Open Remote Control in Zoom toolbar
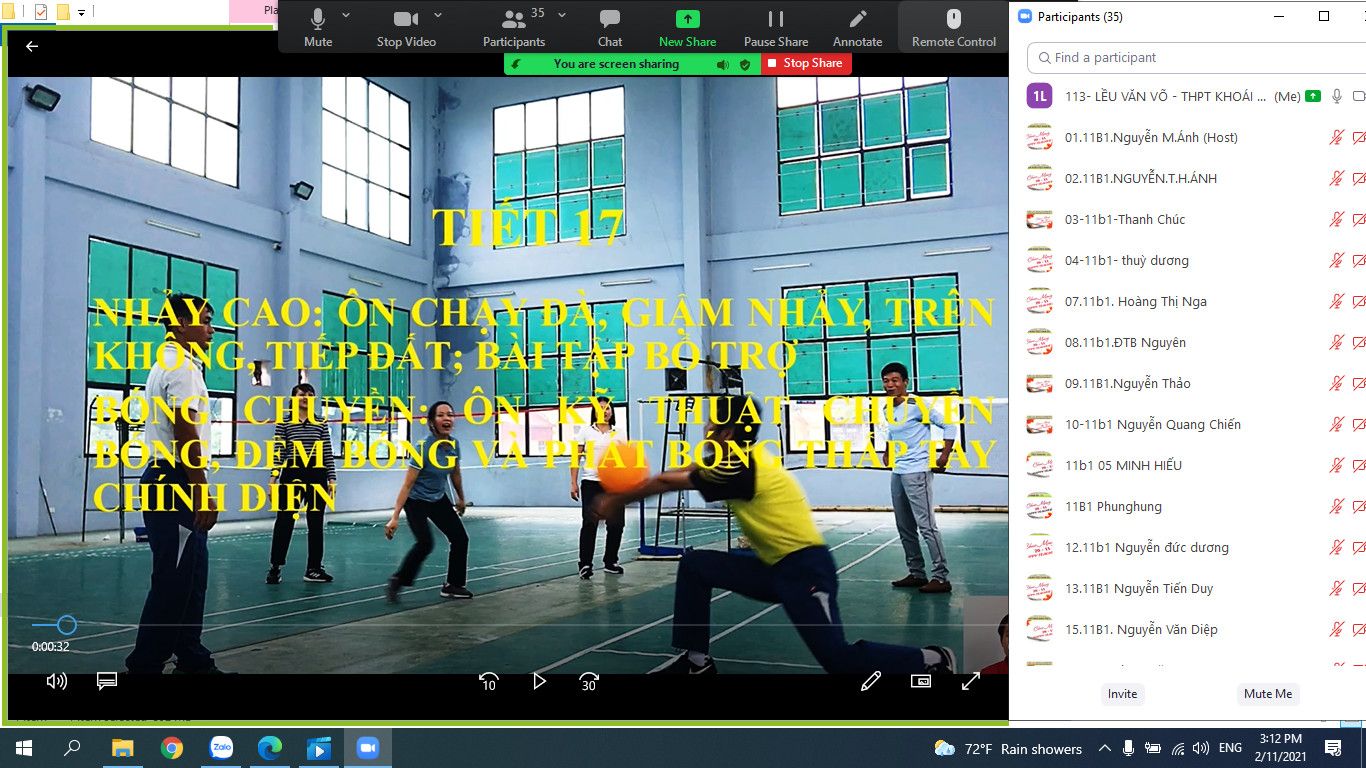Viewport: 1366px width, 768px height. pyautogui.click(x=953, y=20)
